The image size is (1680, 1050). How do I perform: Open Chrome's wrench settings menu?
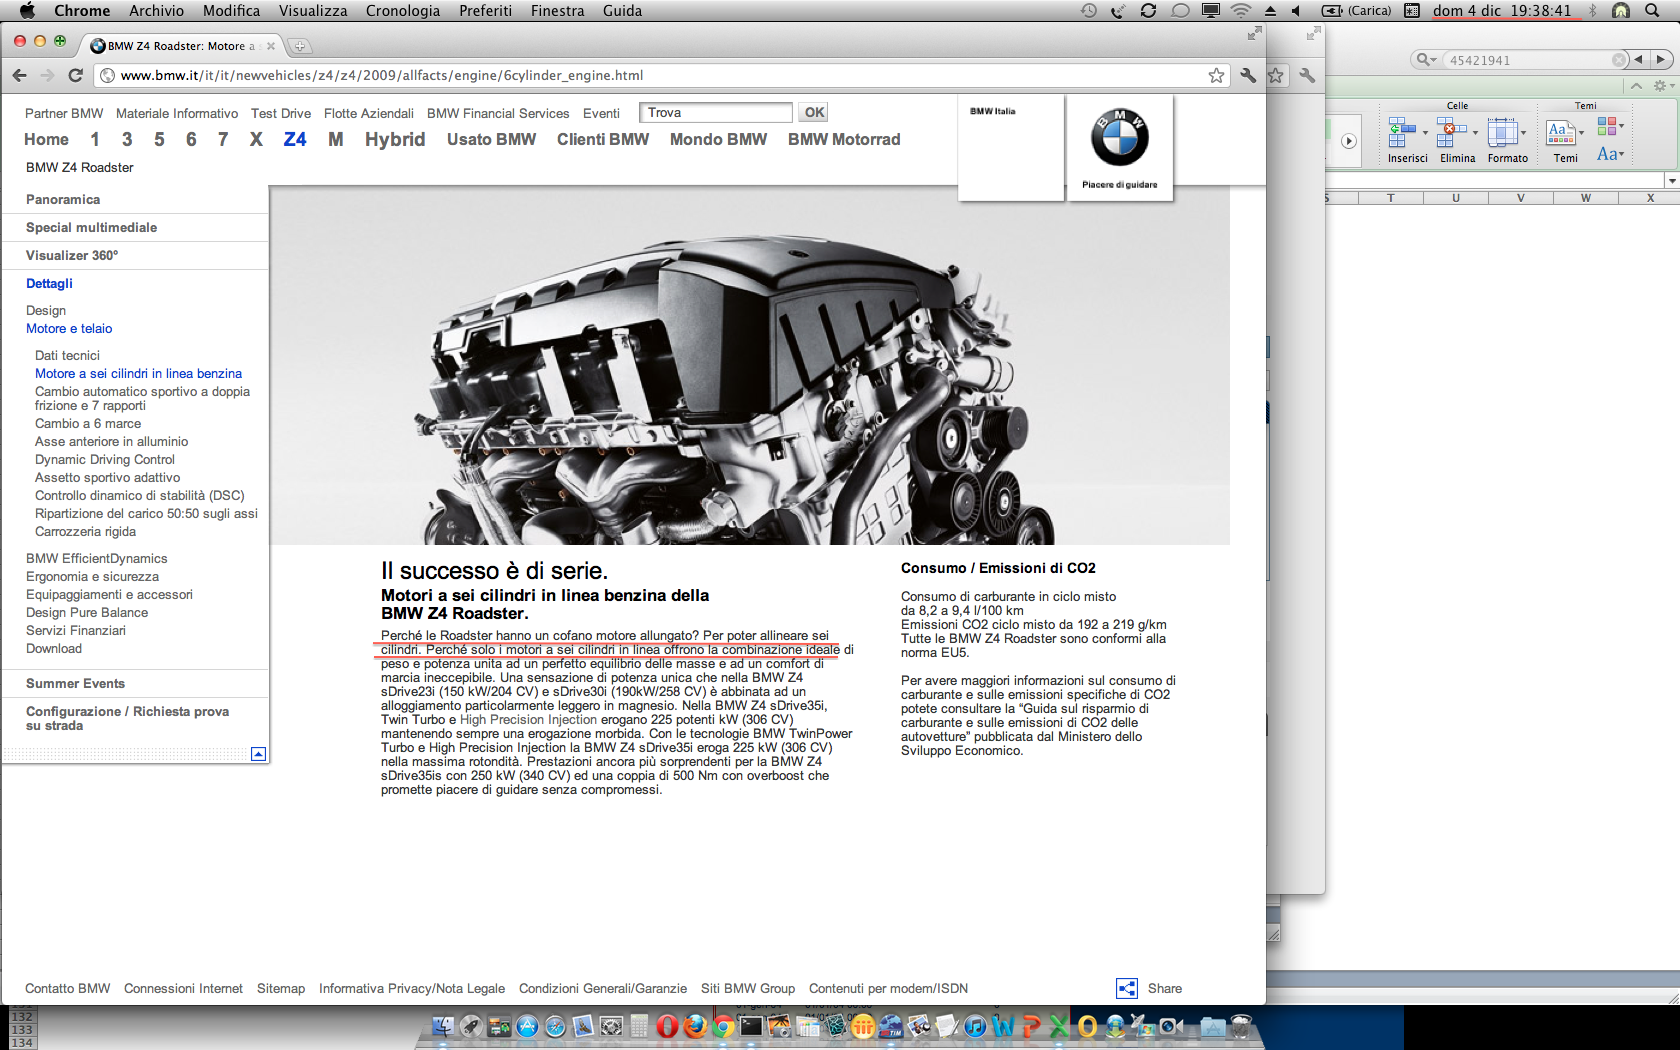click(x=1248, y=75)
